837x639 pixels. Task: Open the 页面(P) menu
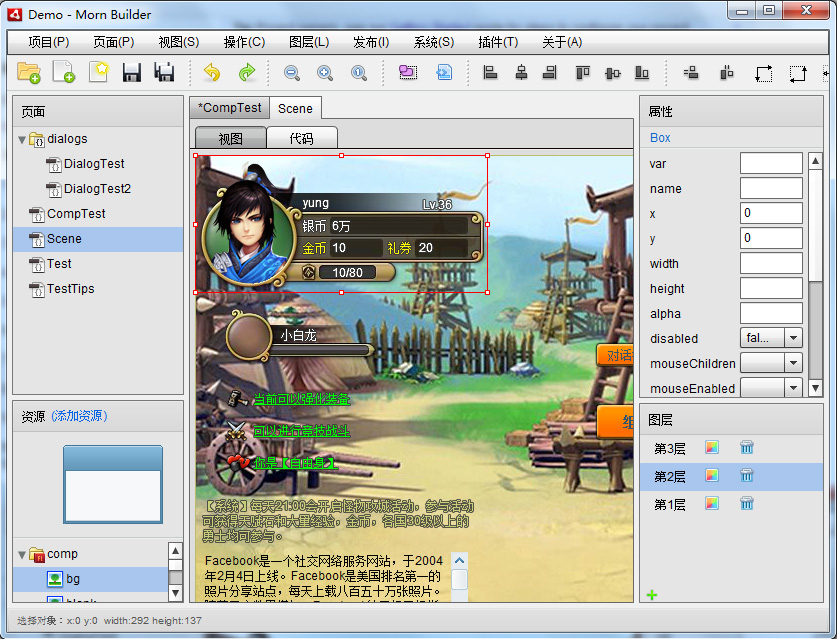(x=114, y=42)
